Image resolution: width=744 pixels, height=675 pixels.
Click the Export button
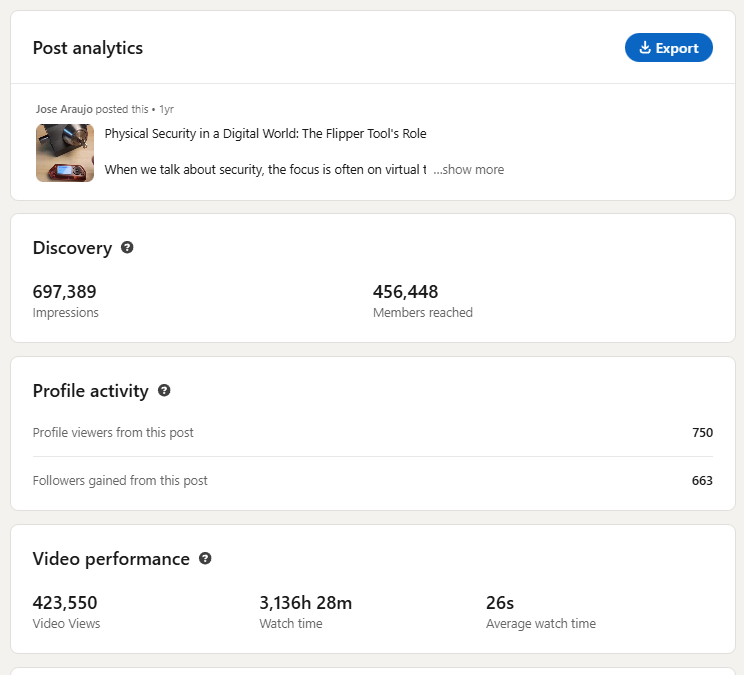pos(668,48)
